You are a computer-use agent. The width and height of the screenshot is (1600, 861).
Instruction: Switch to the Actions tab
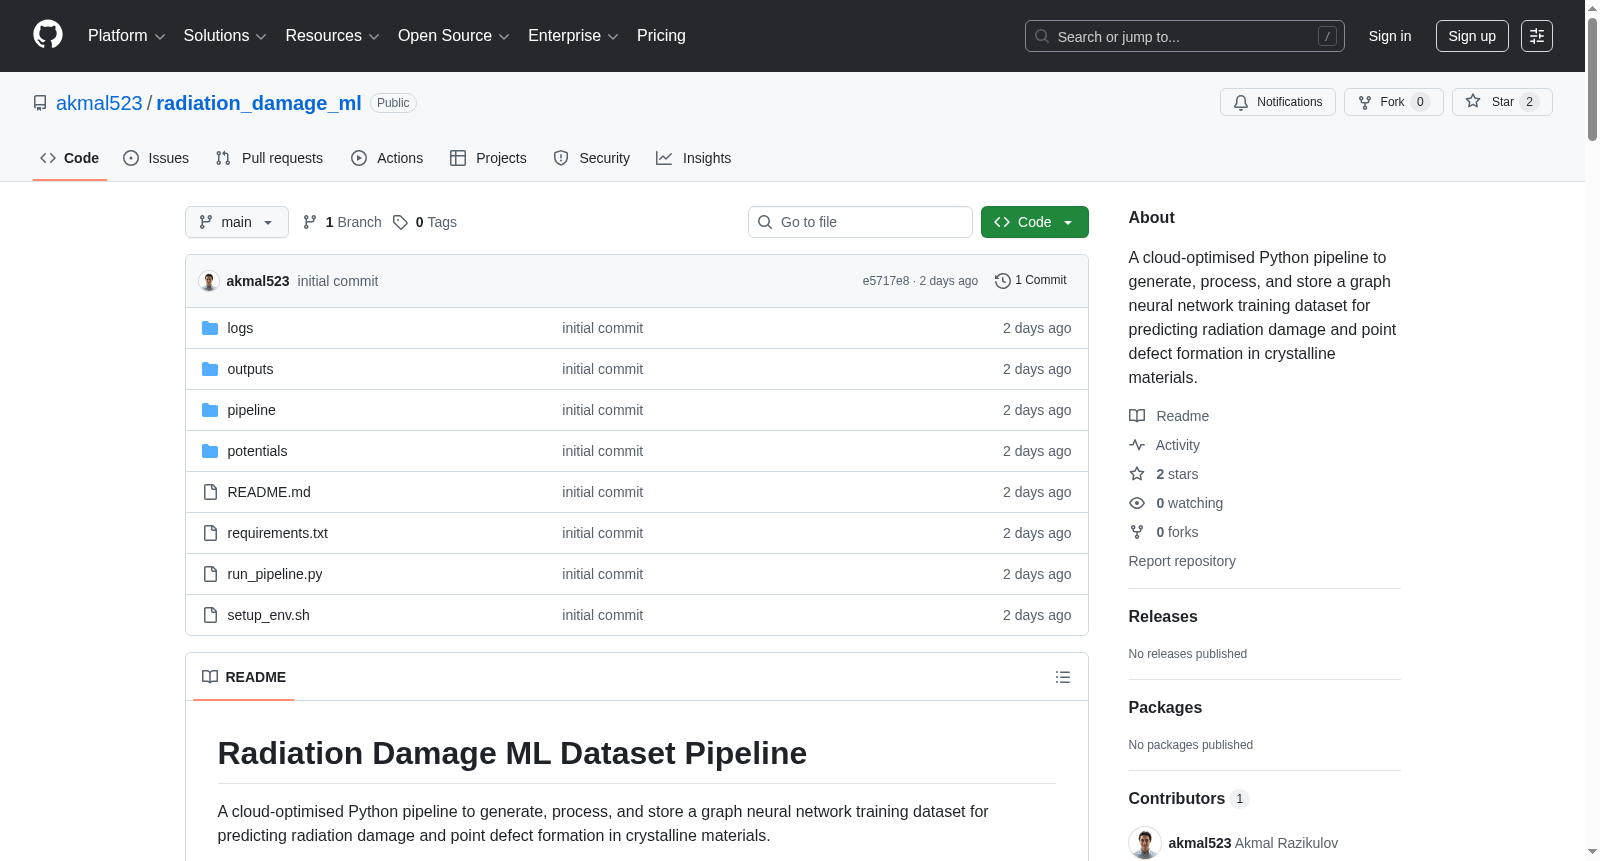(x=387, y=158)
